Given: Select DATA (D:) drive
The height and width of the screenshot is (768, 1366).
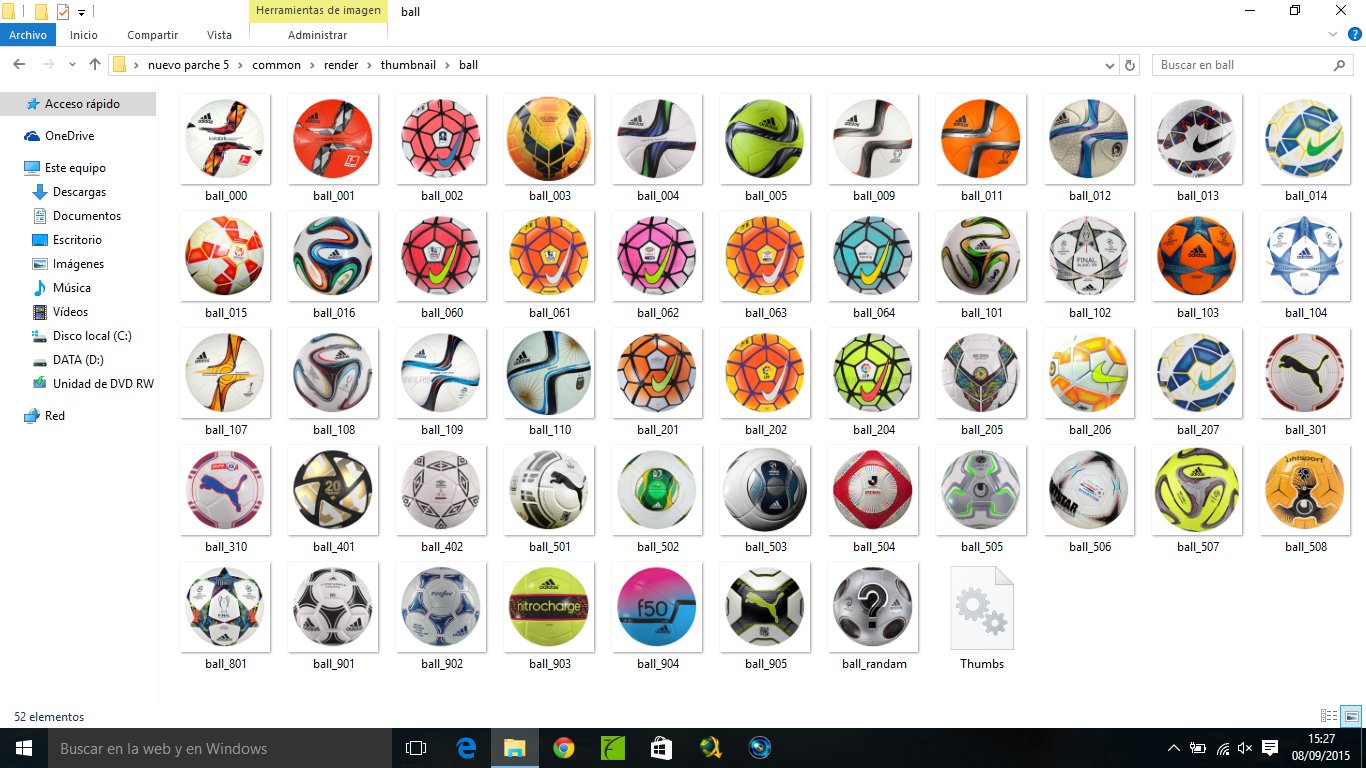Looking at the screenshot, I should tap(78, 360).
